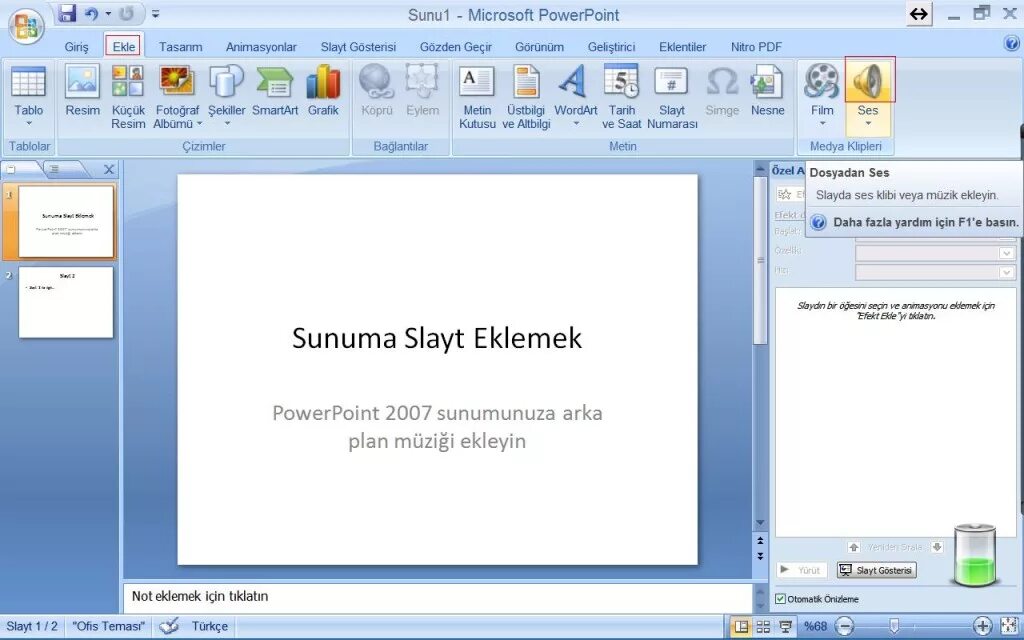The height and width of the screenshot is (640, 1024).
Task: Click the Yürüt play button
Action: pyautogui.click(x=802, y=570)
